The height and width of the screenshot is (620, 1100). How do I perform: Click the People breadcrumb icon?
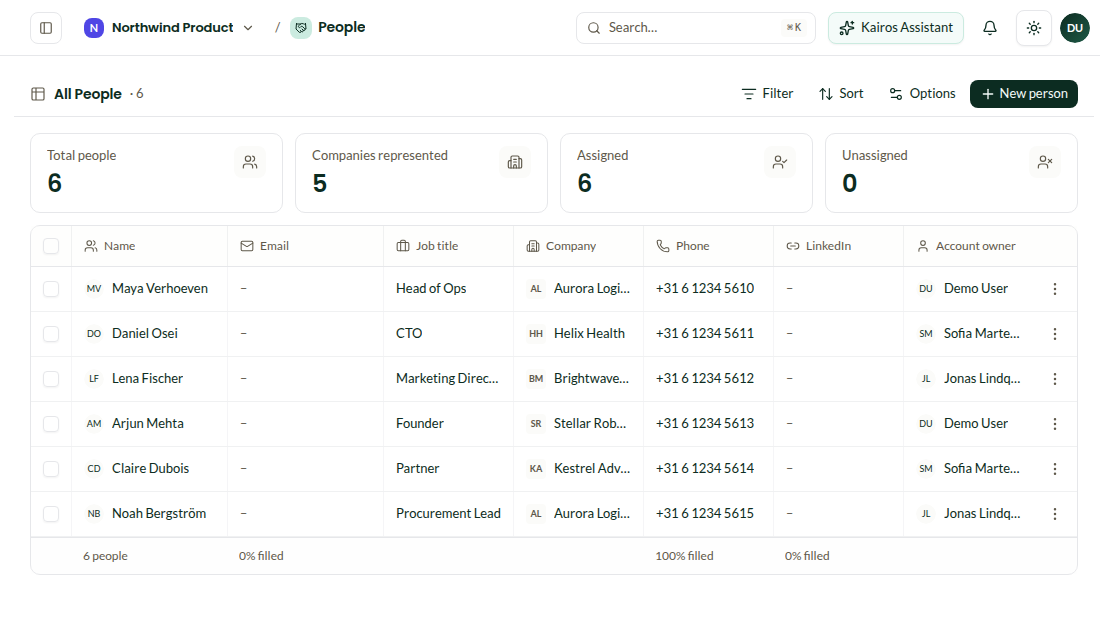(x=301, y=28)
